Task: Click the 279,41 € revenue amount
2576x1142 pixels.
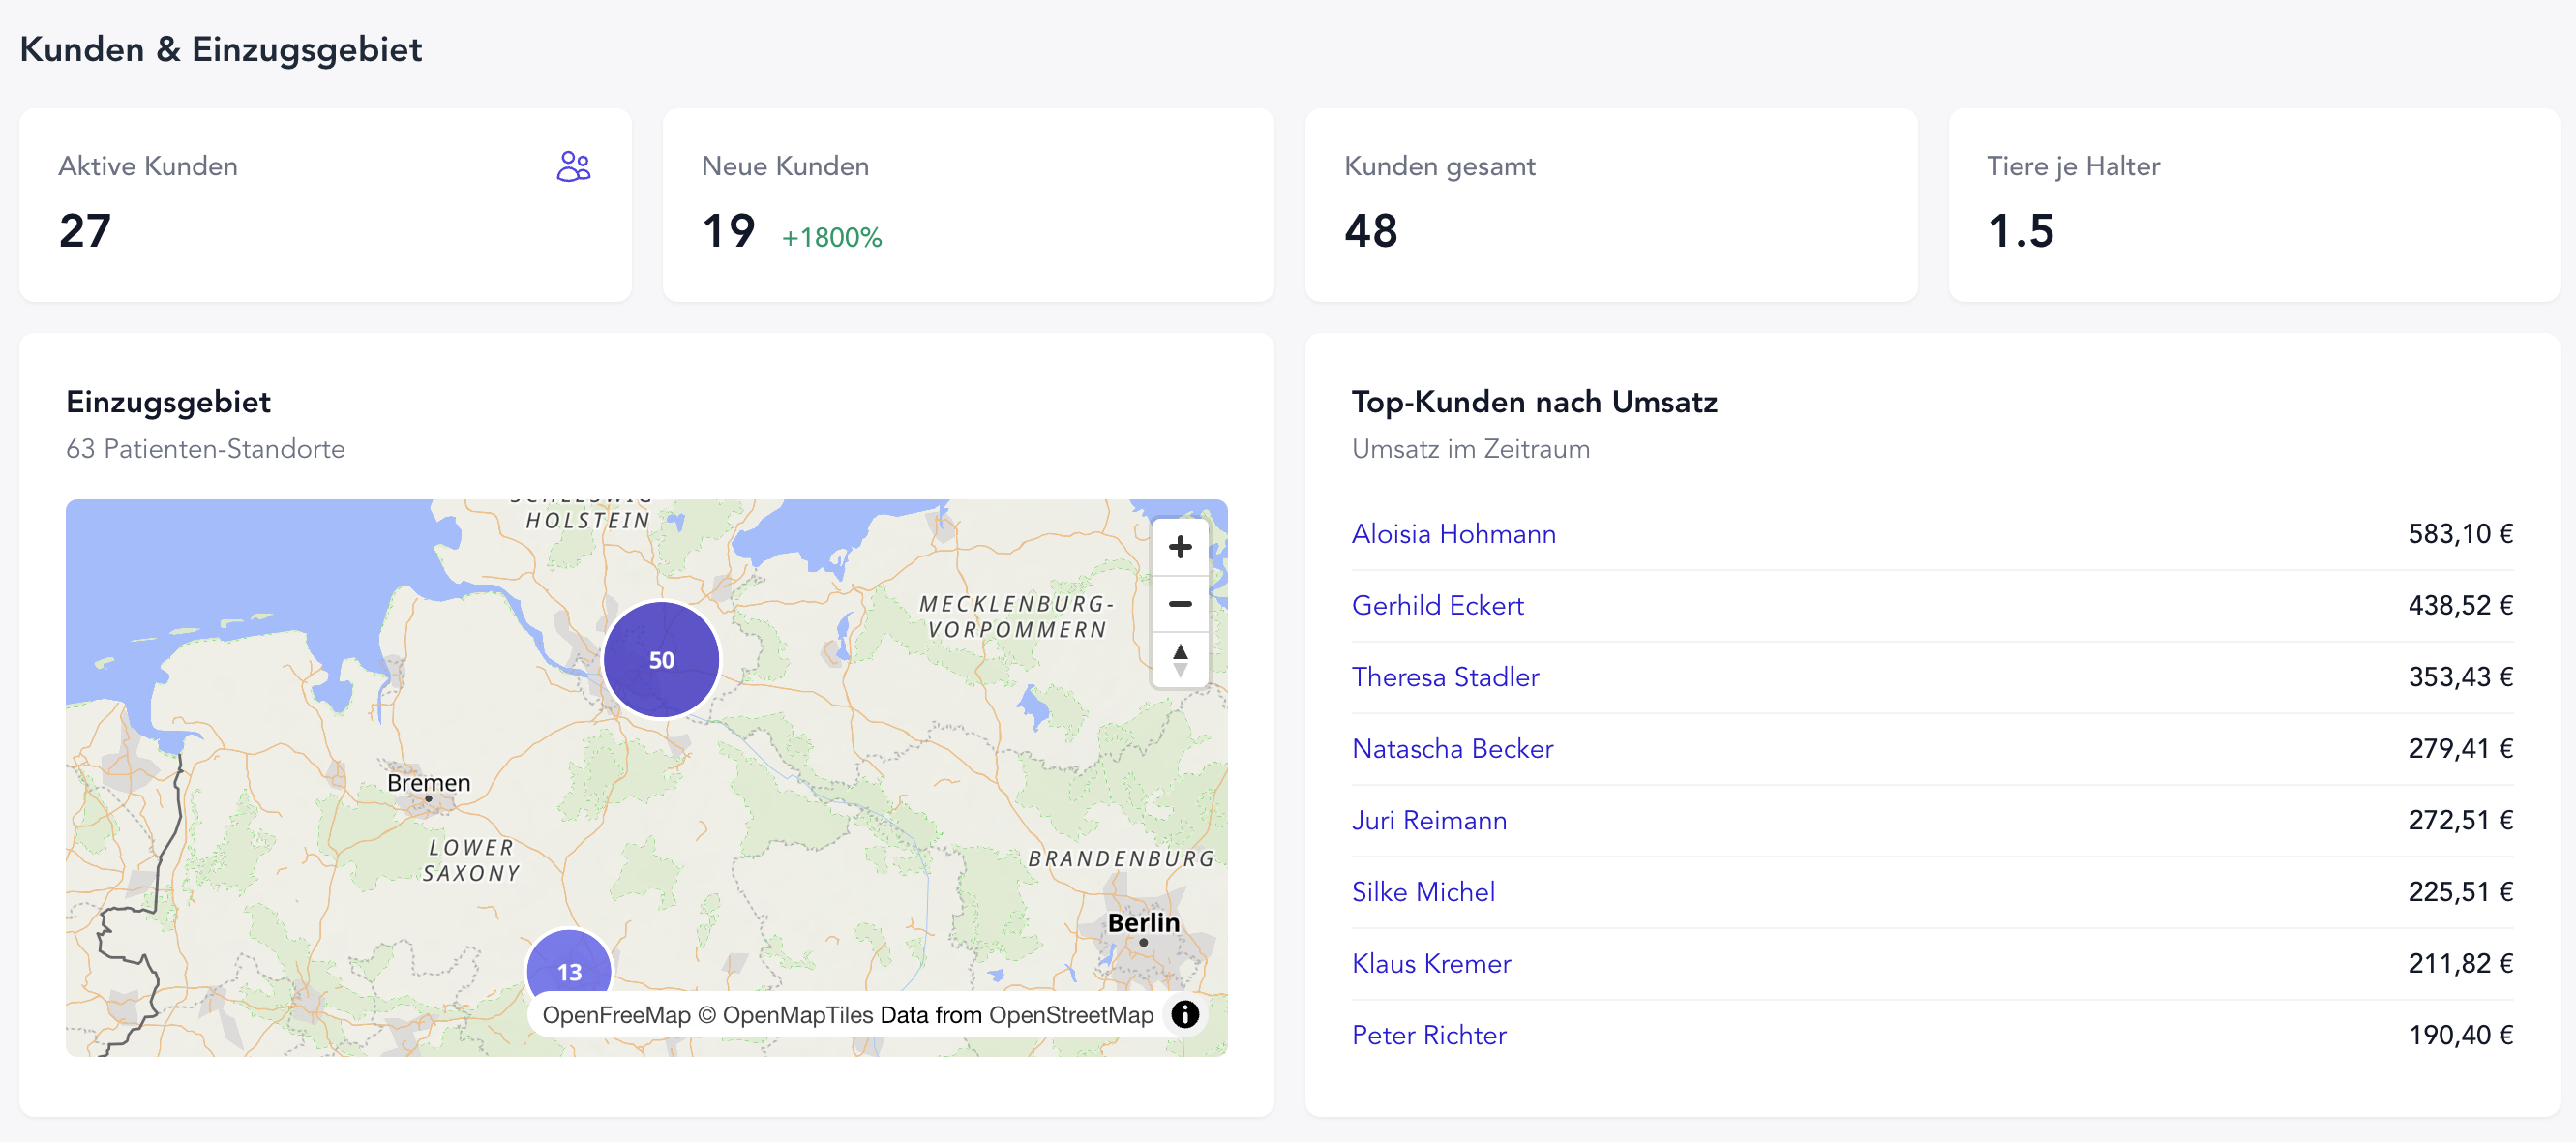Action: (2460, 749)
